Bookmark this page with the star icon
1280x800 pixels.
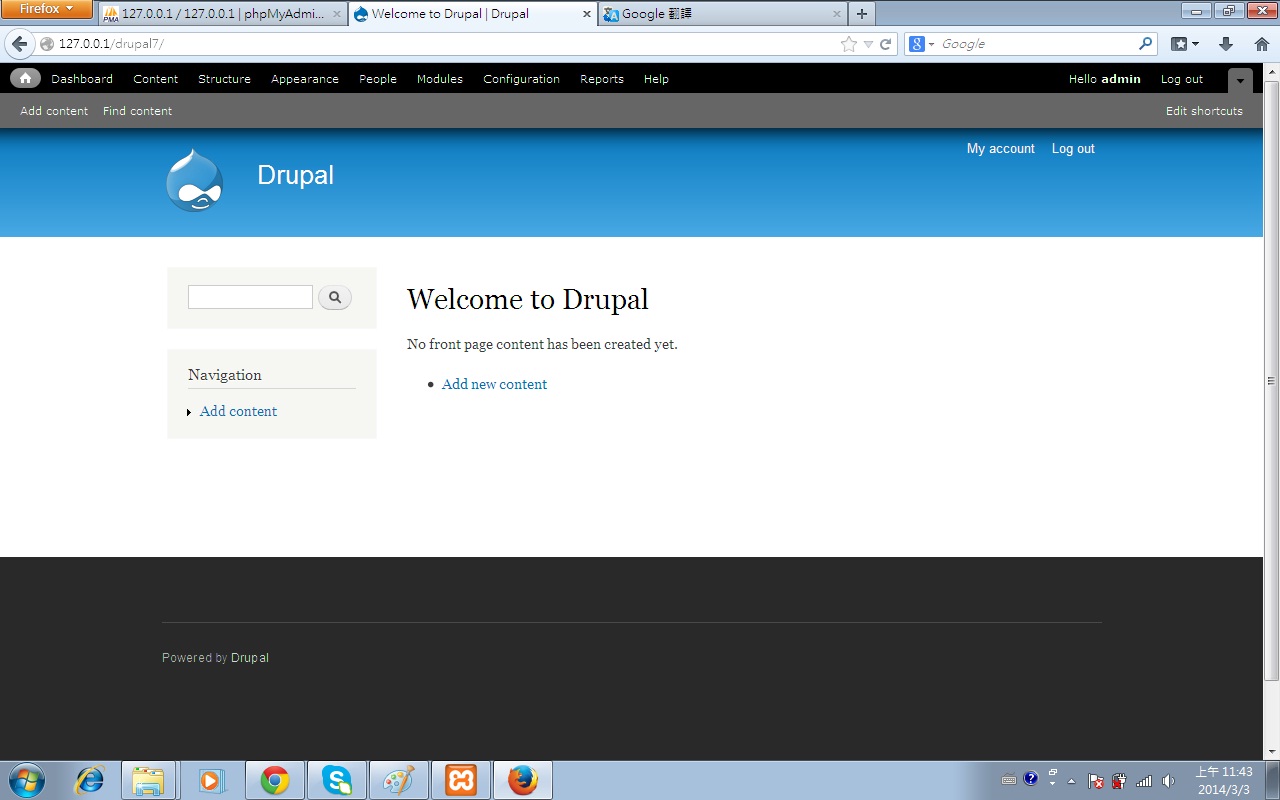point(849,44)
